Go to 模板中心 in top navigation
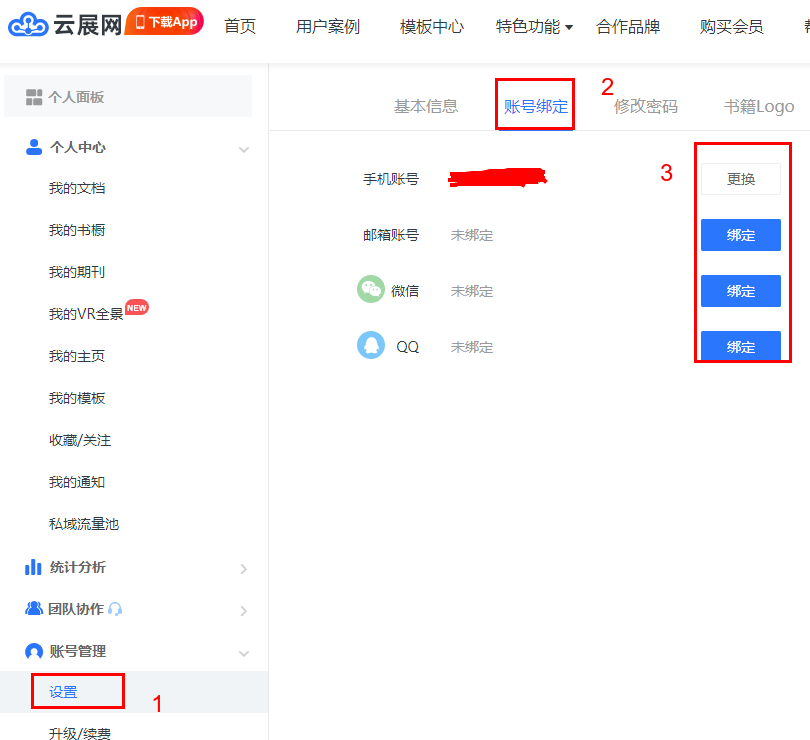Image resolution: width=810 pixels, height=740 pixels. click(x=431, y=27)
